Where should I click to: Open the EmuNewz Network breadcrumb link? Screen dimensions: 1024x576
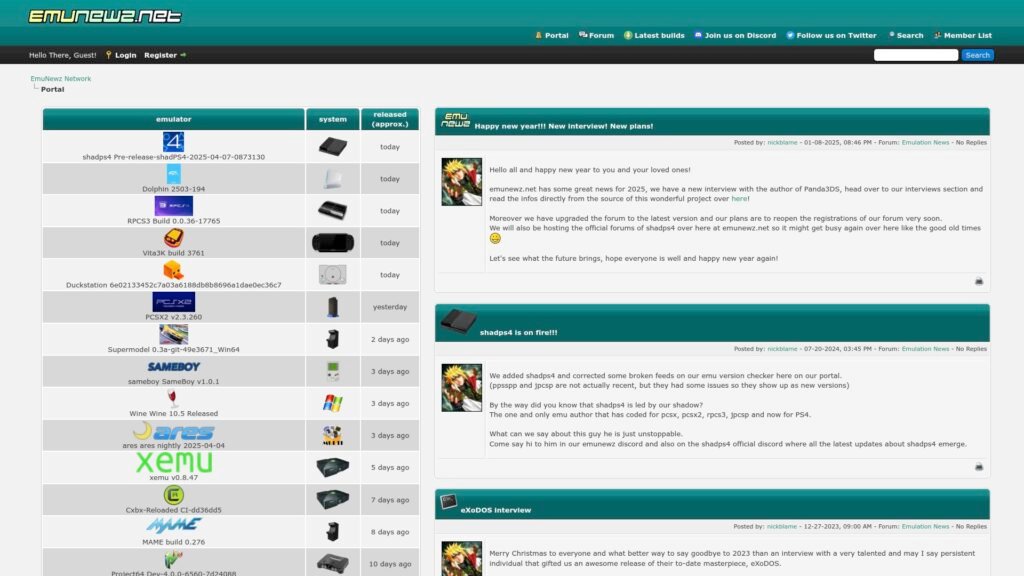point(61,78)
